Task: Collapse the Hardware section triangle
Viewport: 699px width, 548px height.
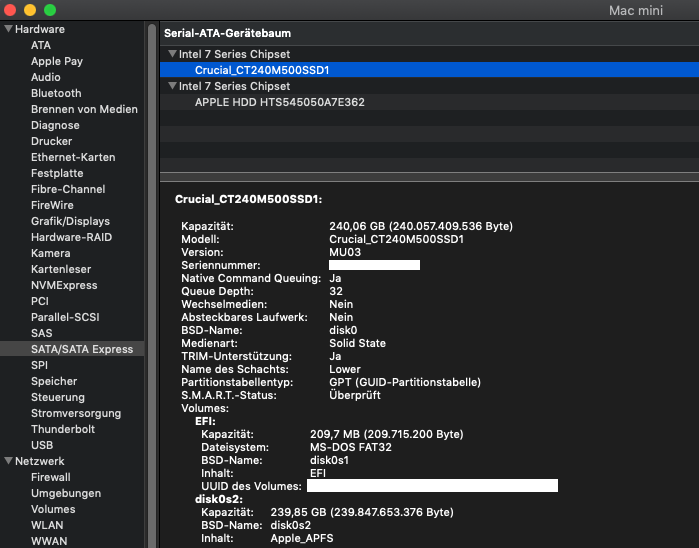Action: click(8, 29)
